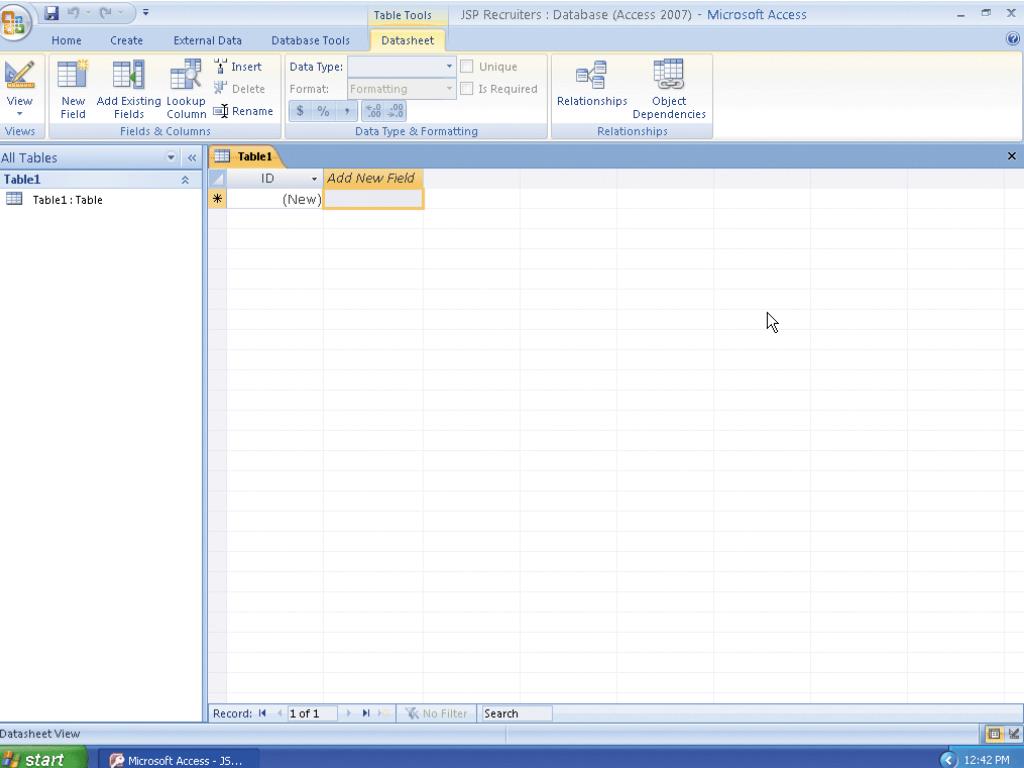Click the View icon to switch views

point(20,74)
